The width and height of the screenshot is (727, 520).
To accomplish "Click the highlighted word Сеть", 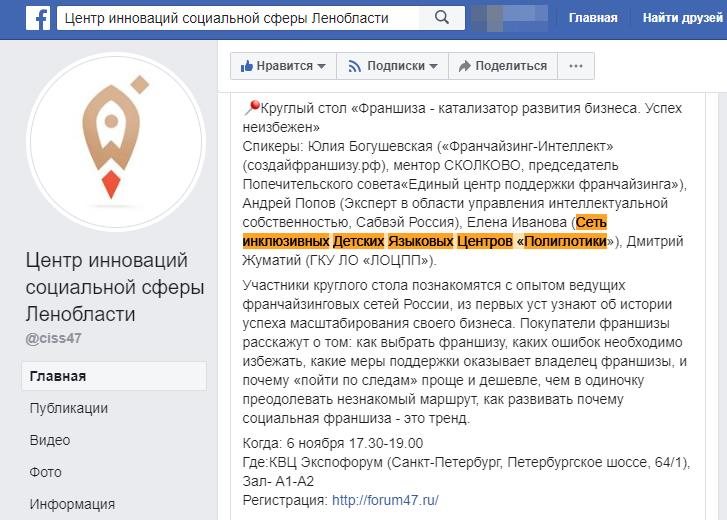I will (591, 222).
